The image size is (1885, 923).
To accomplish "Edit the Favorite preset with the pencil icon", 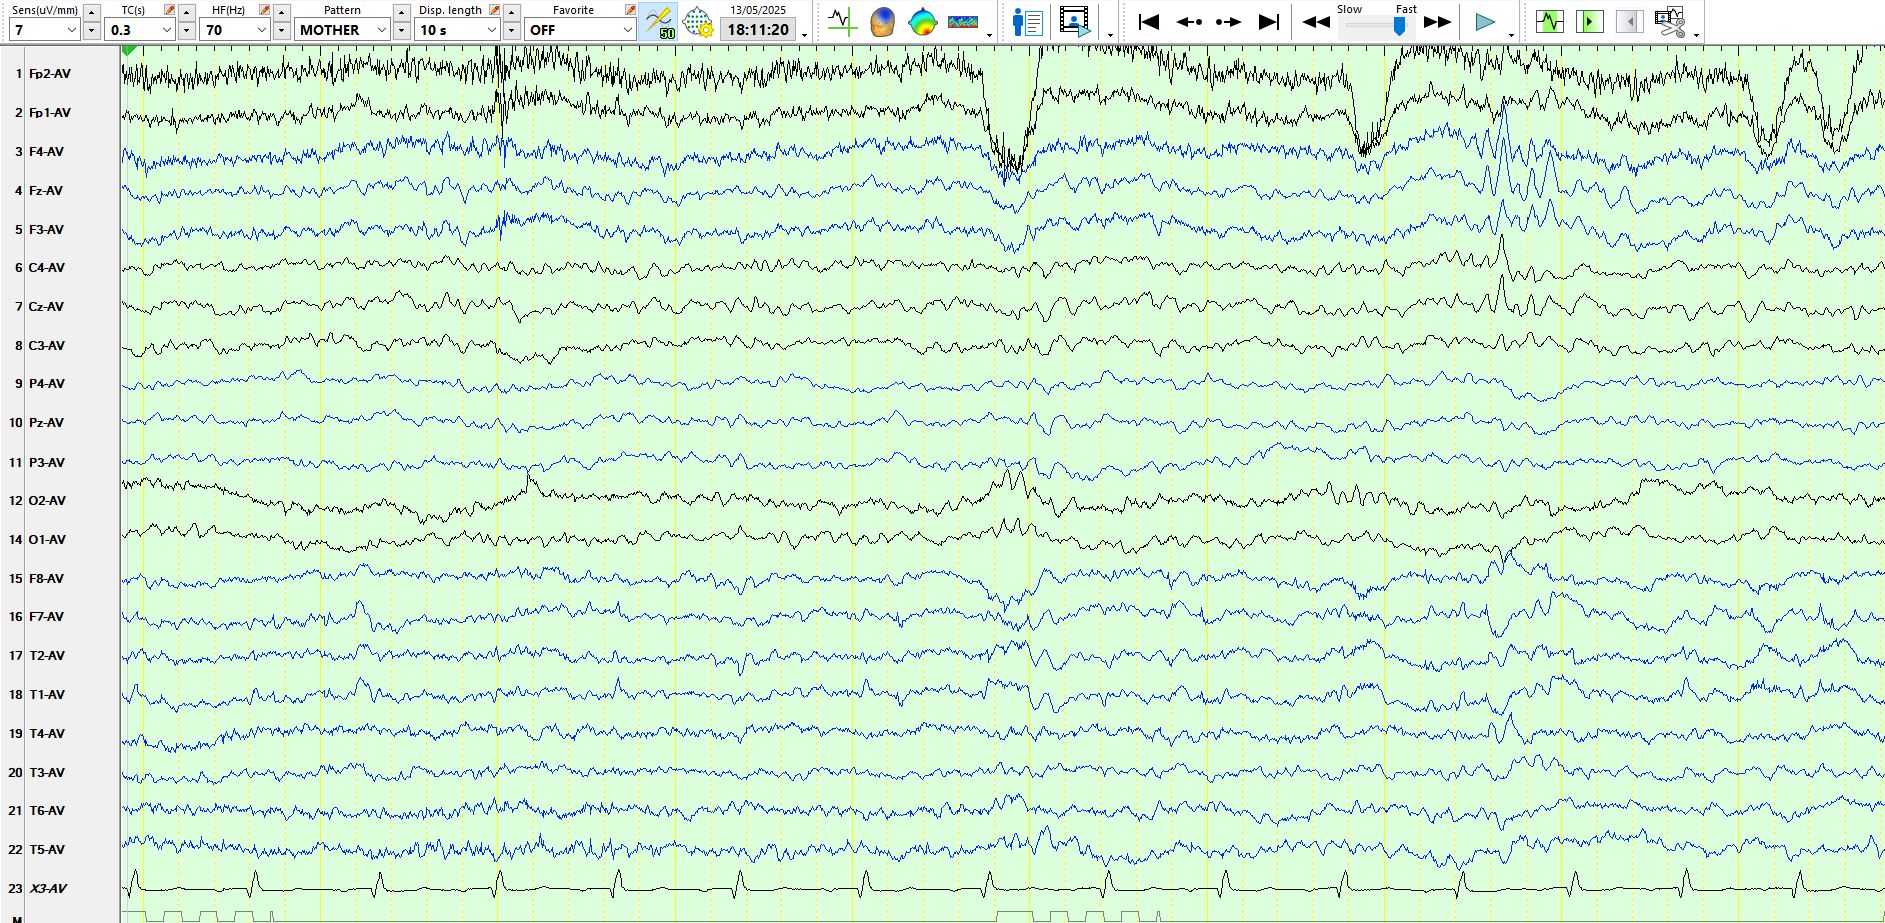I will click(x=630, y=9).
